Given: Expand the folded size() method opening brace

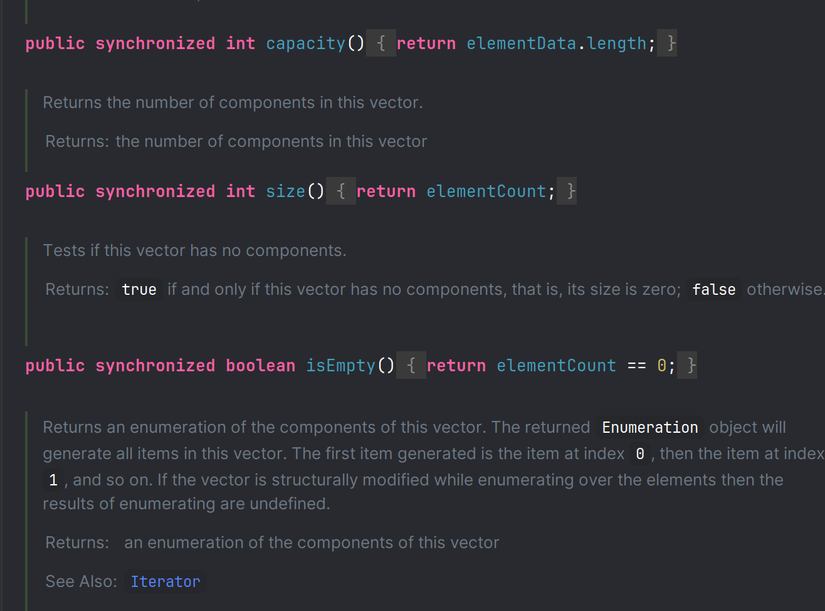Looking at the screenshot, I should 341,191.
